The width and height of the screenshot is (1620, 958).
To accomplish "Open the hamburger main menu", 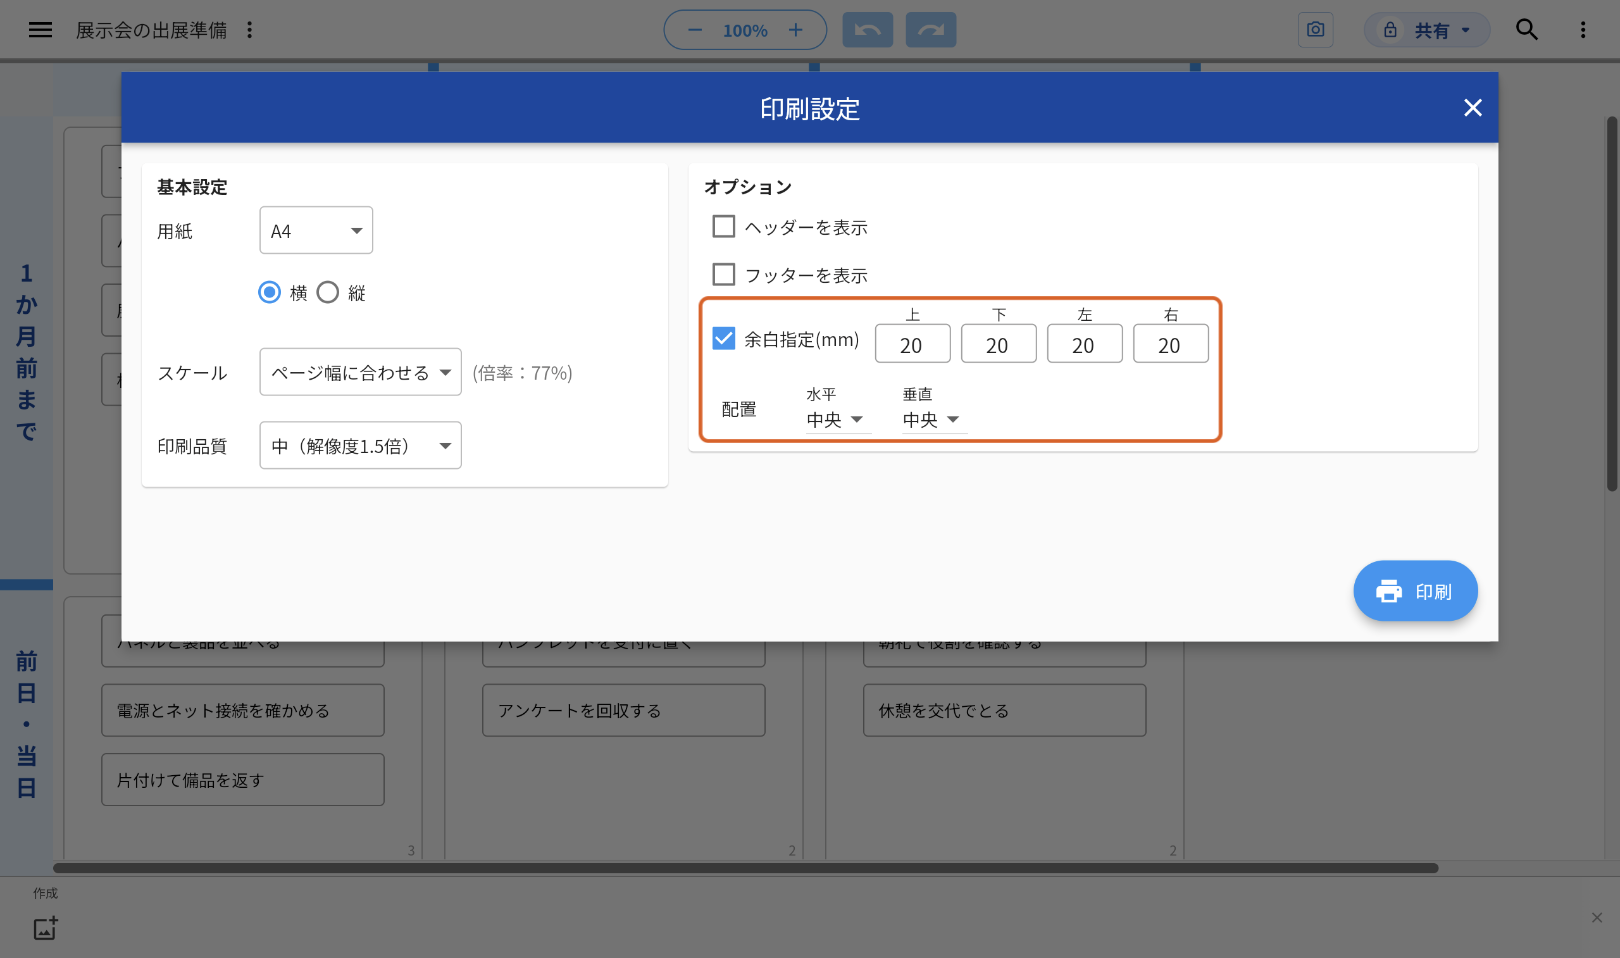I will click(x=40, y=30).
